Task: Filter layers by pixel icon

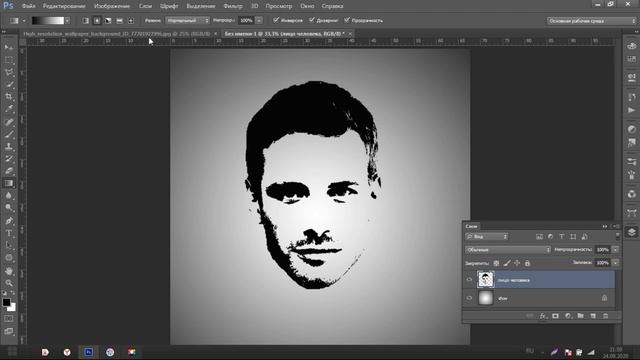Action: coord(539,237)
